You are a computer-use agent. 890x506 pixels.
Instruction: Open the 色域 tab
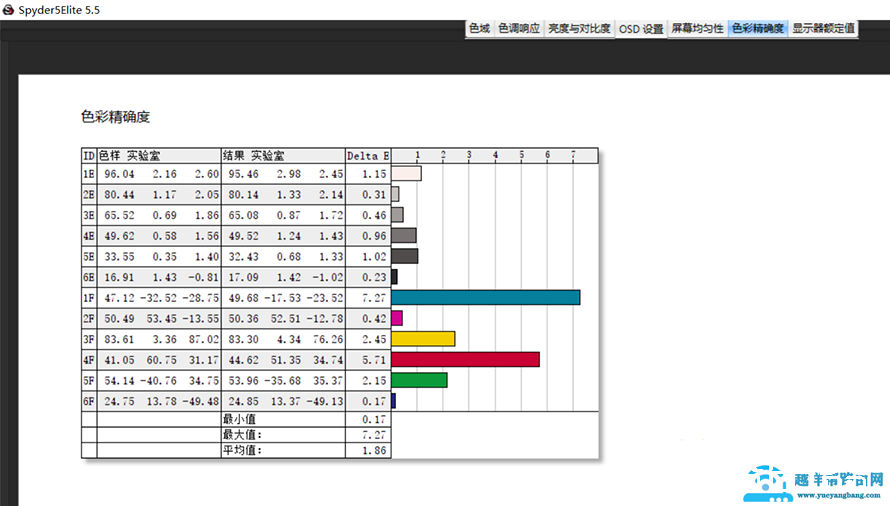pyautogui.click(x=479, y=28)
